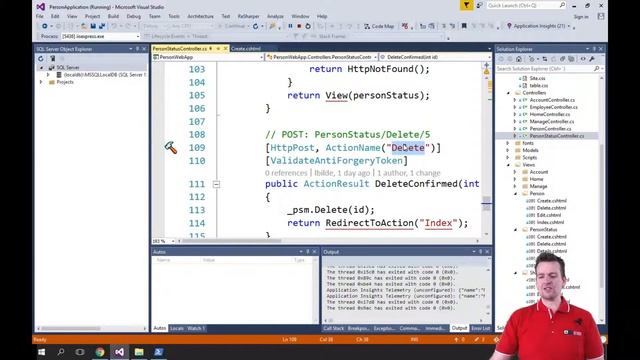Screen dimensions: 640x360
Task: Stop debugging with the red square icon
Action: point(299,26)
